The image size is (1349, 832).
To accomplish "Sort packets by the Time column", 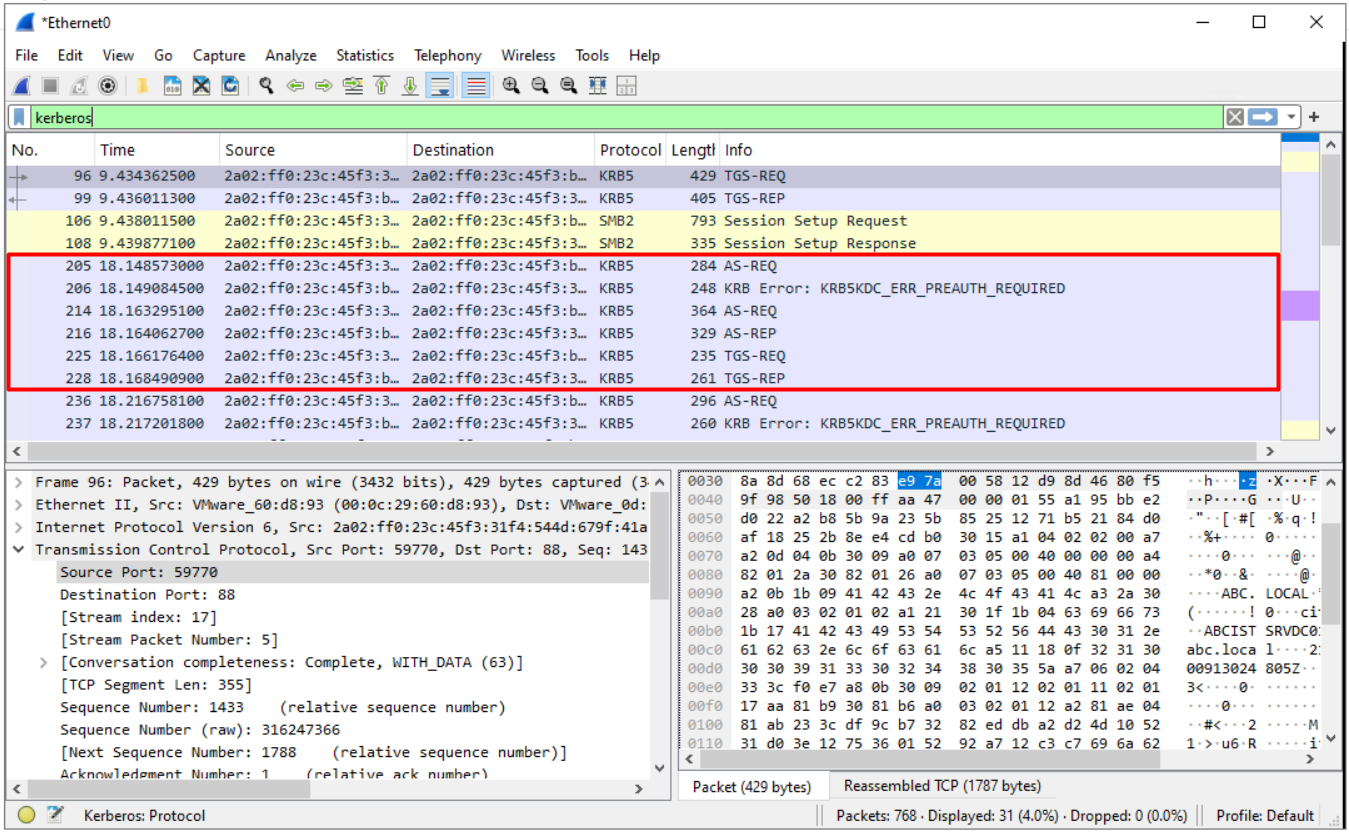I will coord(157,150).
